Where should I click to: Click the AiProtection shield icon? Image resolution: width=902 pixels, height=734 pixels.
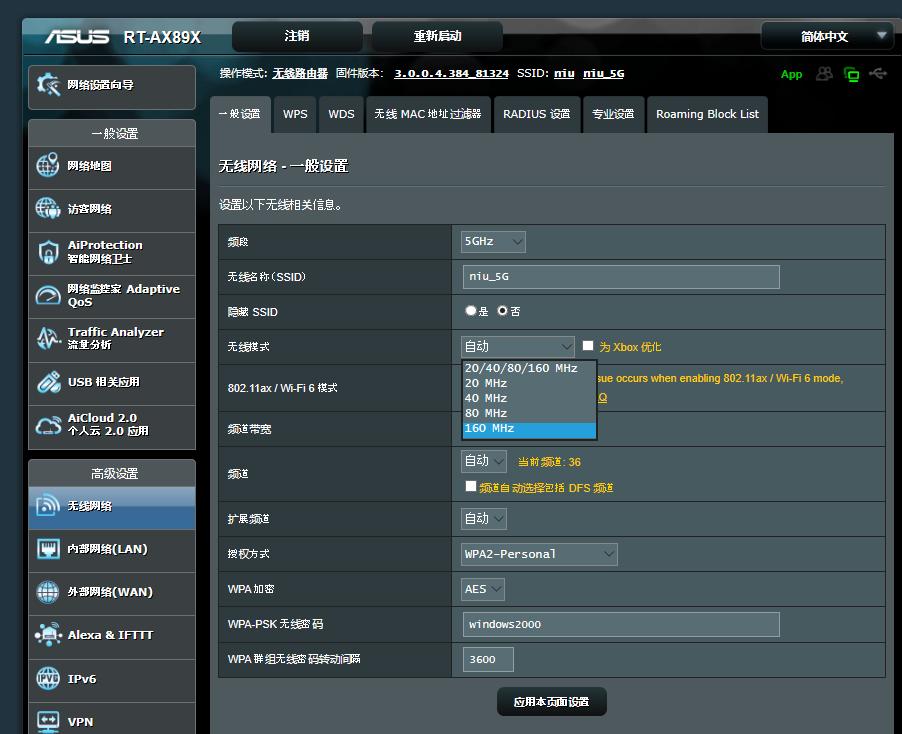[48, 252]
